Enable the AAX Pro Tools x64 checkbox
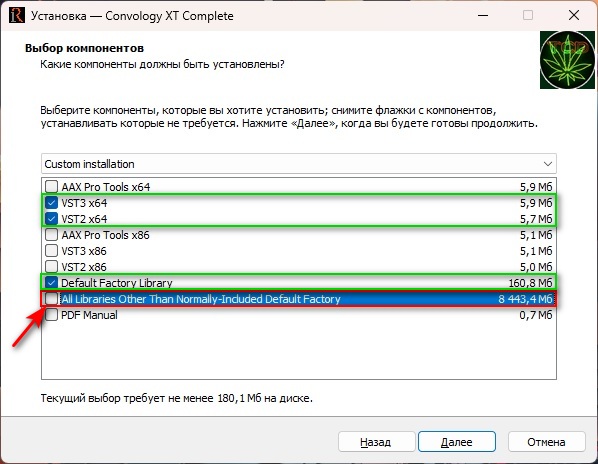 coord(51,186)
